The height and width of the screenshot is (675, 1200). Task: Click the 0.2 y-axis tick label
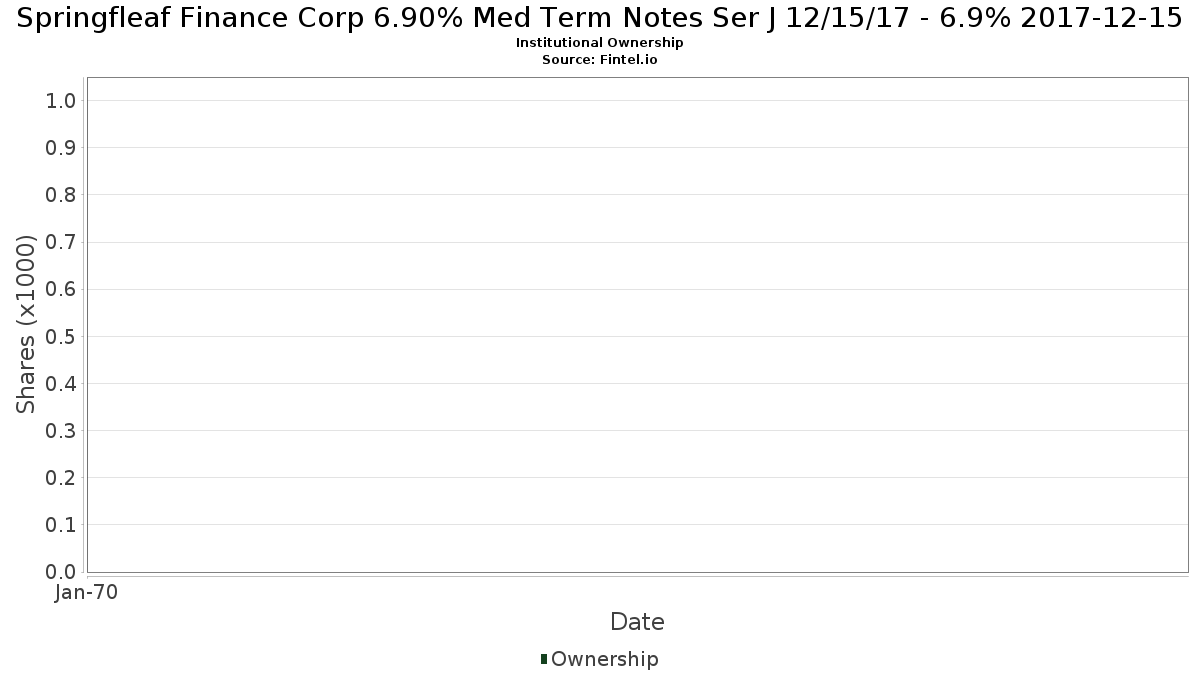point(61,478)
